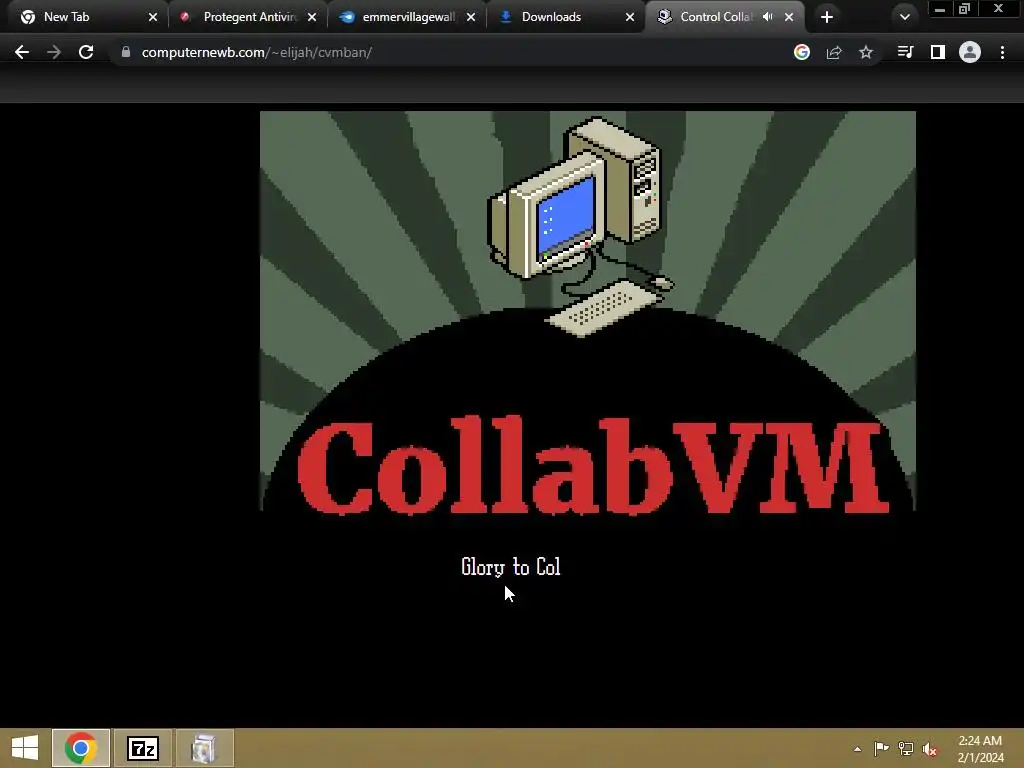Close the Control Collab tab
The image size is (1024, 768).
tap(789, 17)
